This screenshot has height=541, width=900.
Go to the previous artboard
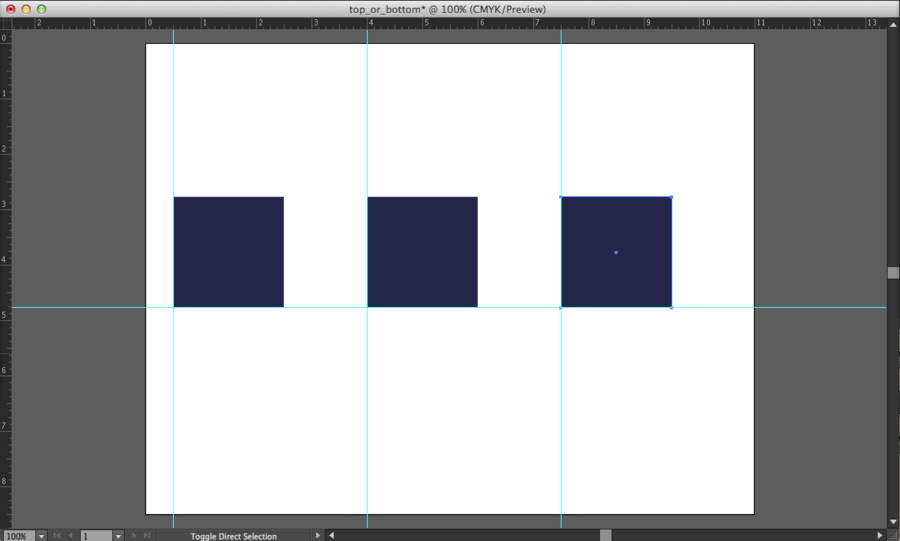pyautogui.click(x=70, y=536)
